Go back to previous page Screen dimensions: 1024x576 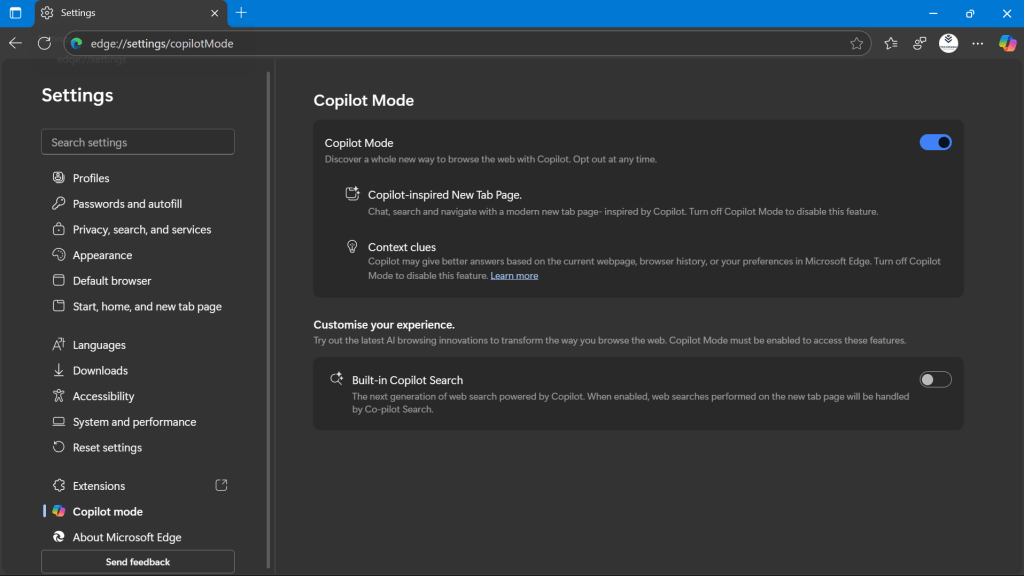pos(16,43)
